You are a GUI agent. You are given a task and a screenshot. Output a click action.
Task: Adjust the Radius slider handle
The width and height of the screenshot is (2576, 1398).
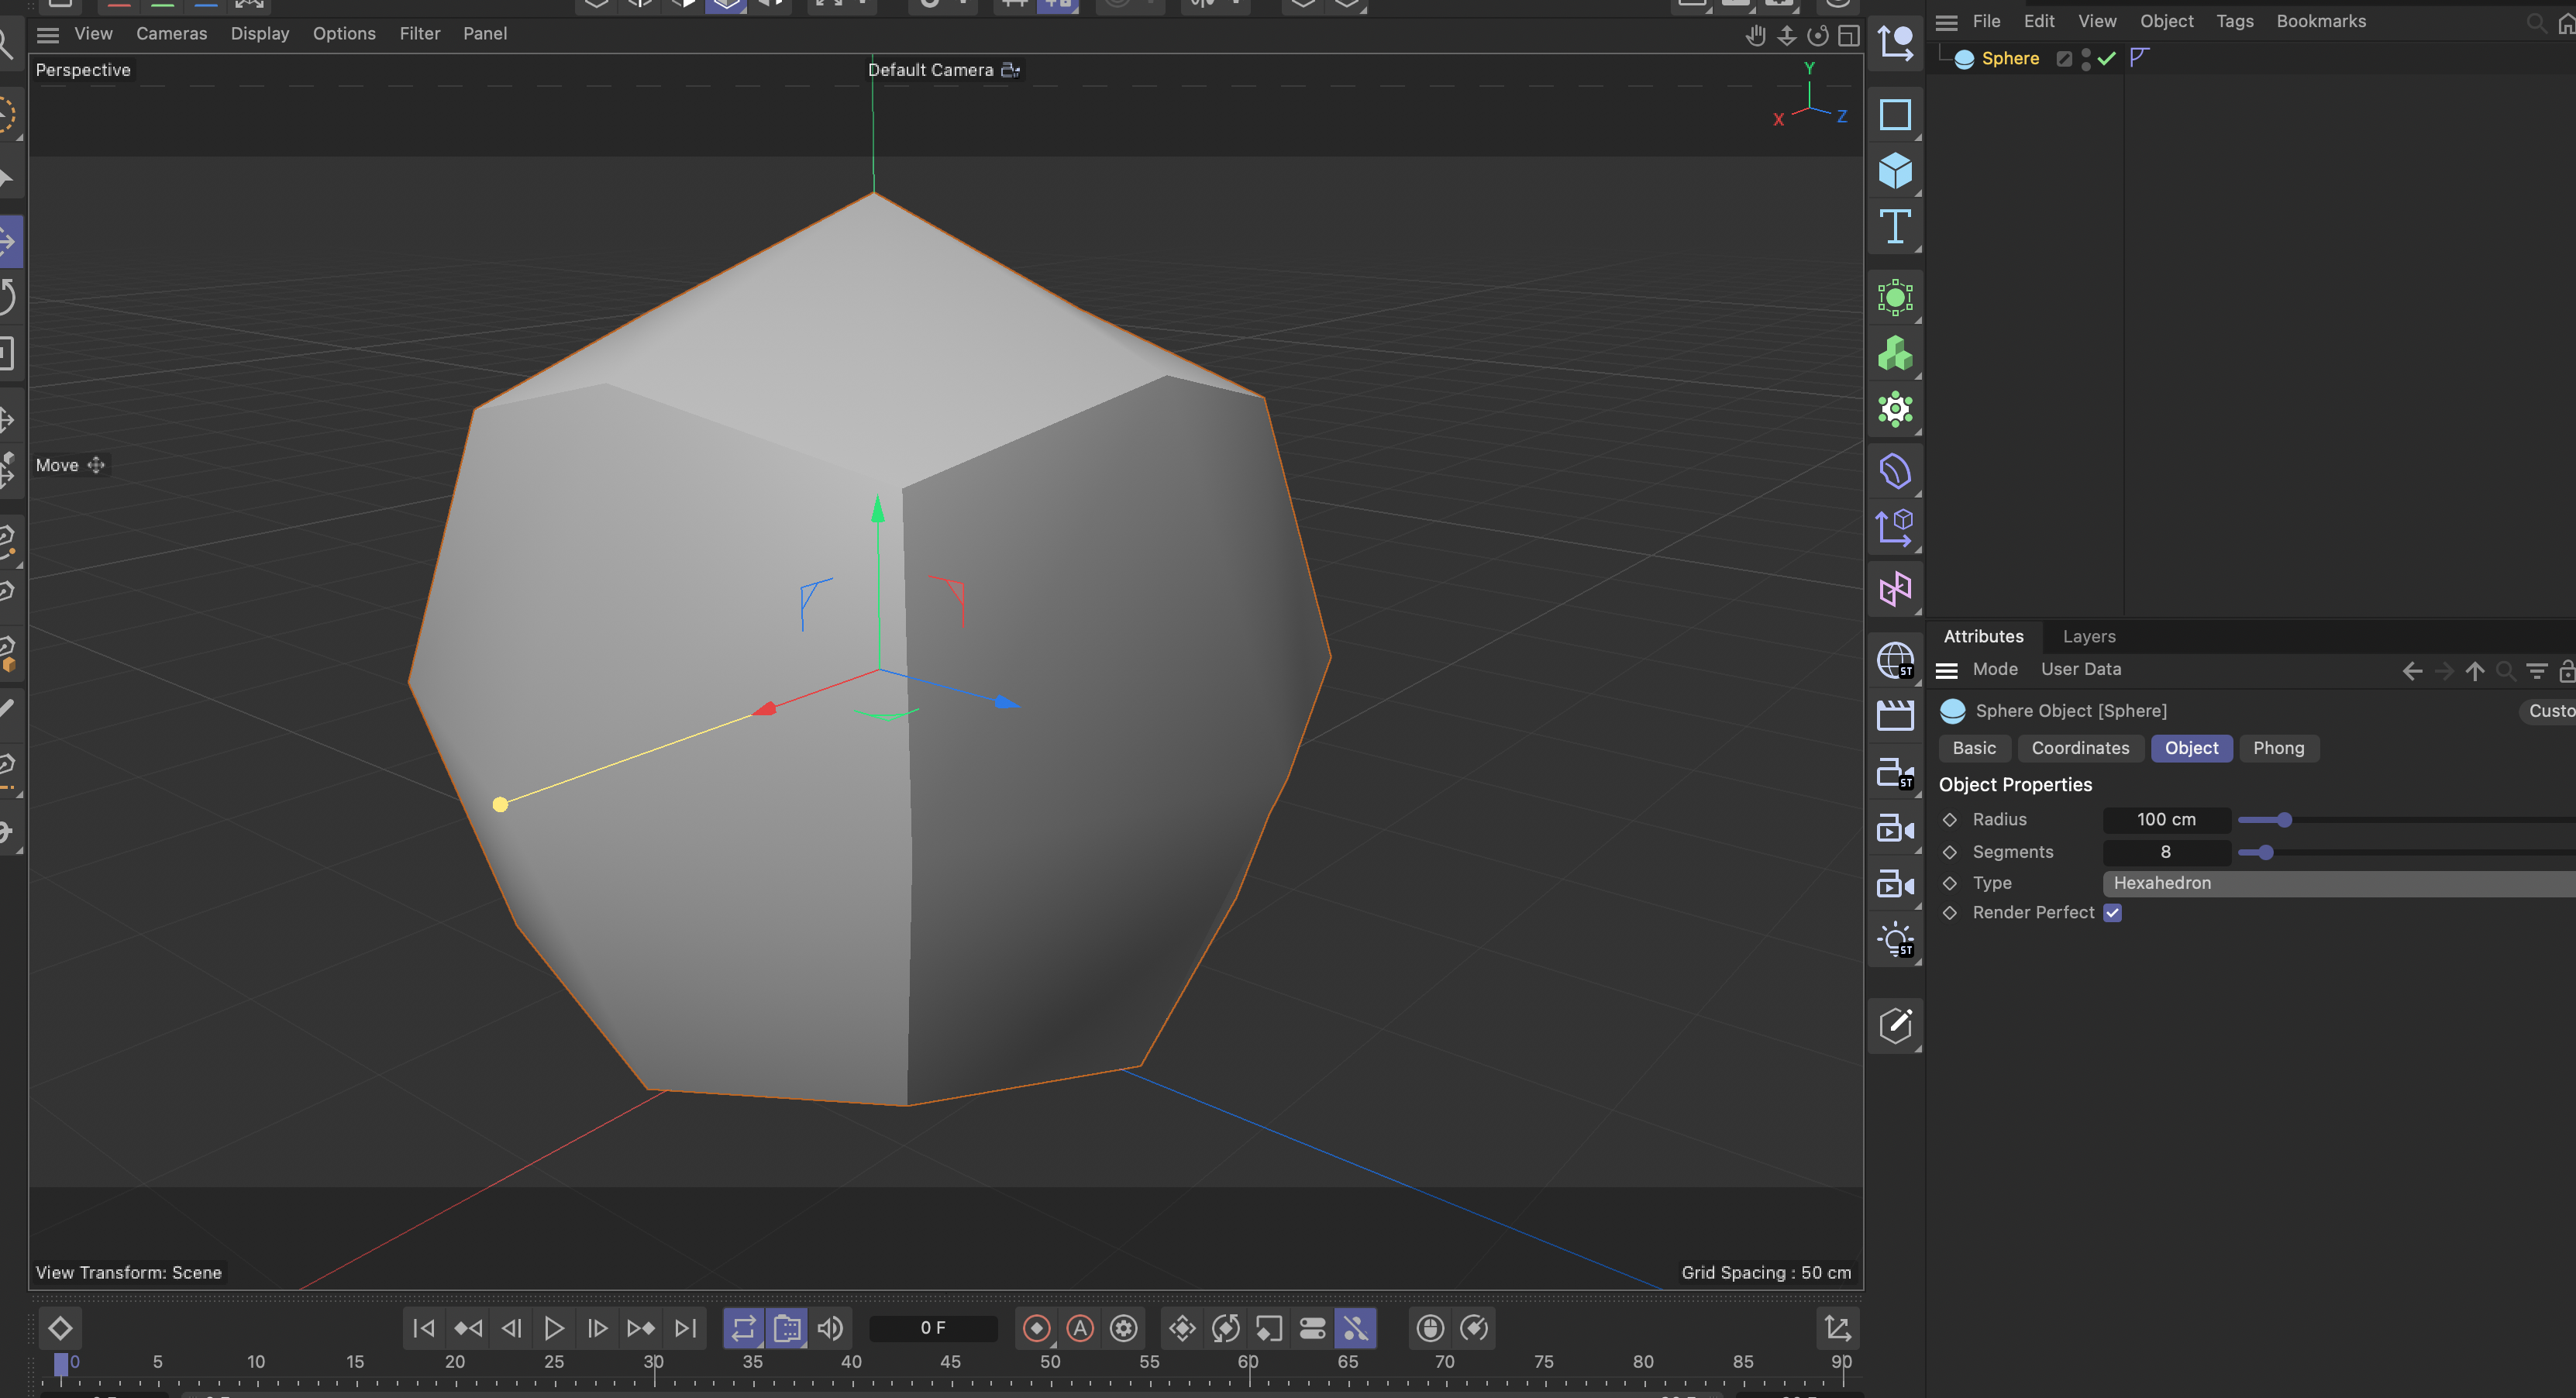coord(2284,820)
